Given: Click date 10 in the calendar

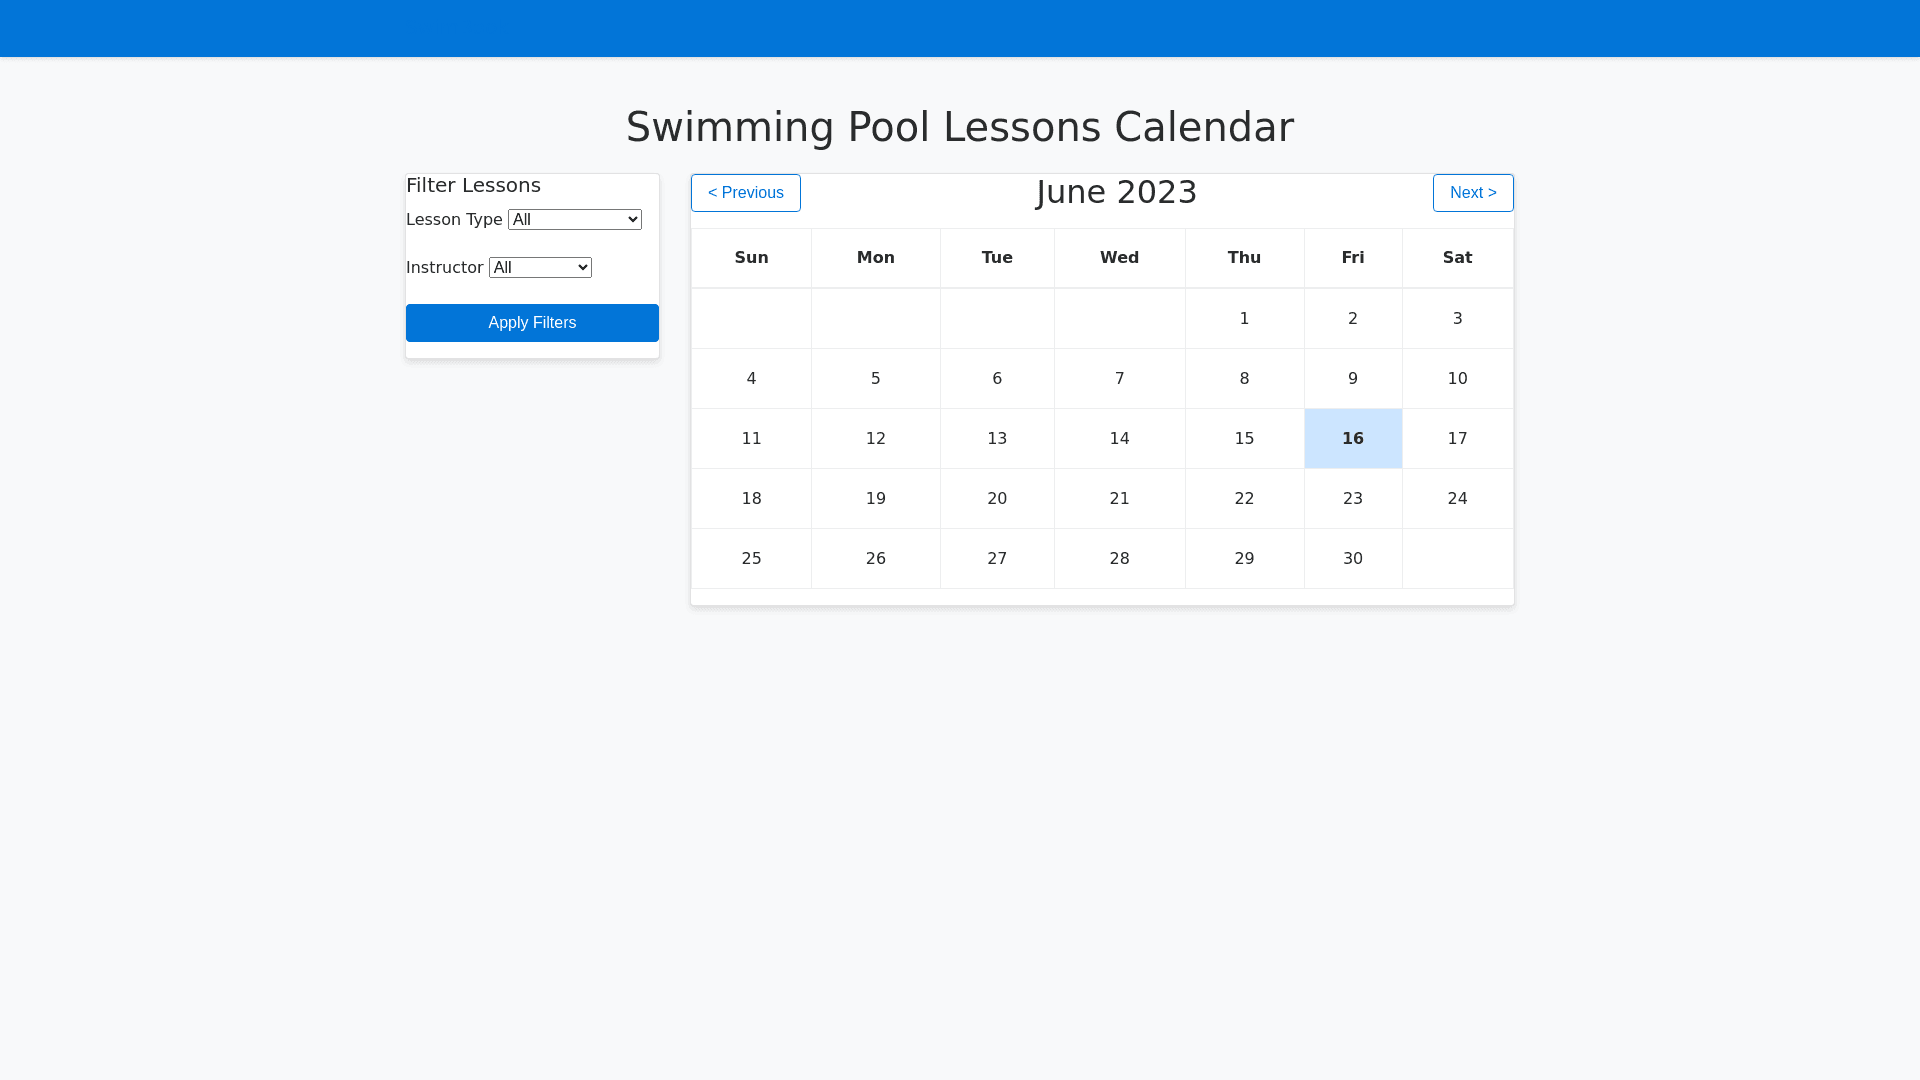Looking at the screenshot, I should click(1457, 379).
